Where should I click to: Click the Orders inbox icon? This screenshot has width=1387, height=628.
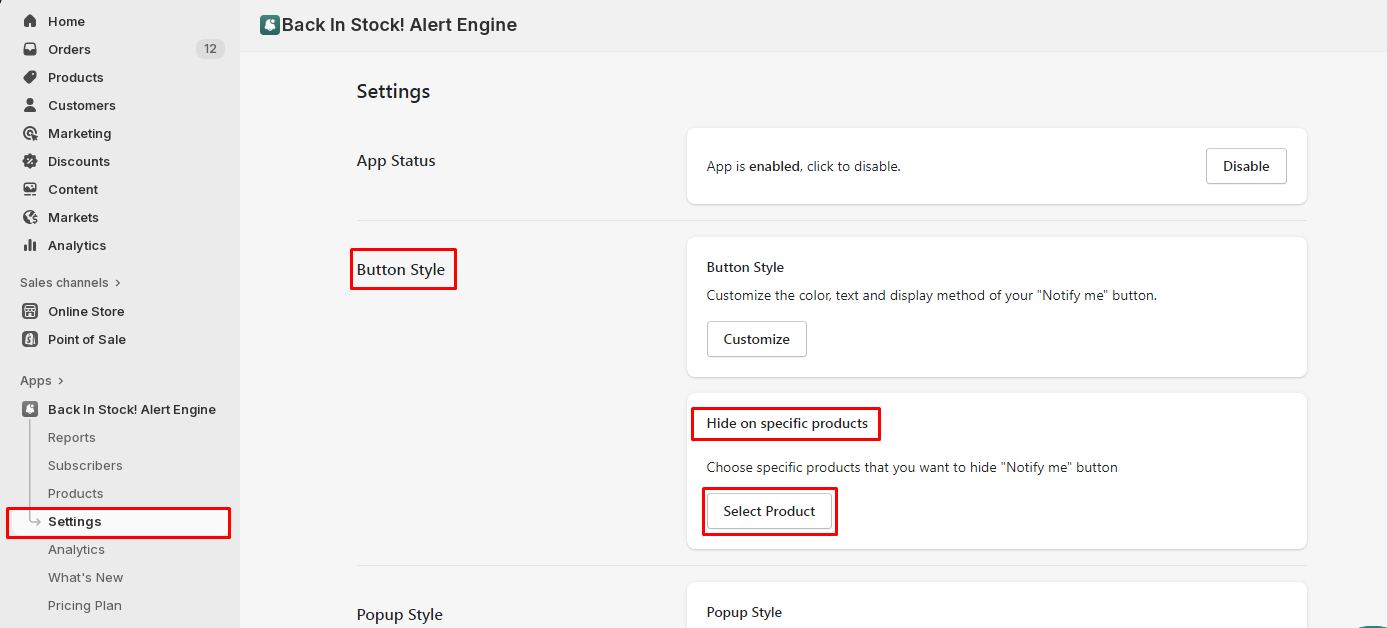click(30, 49)
